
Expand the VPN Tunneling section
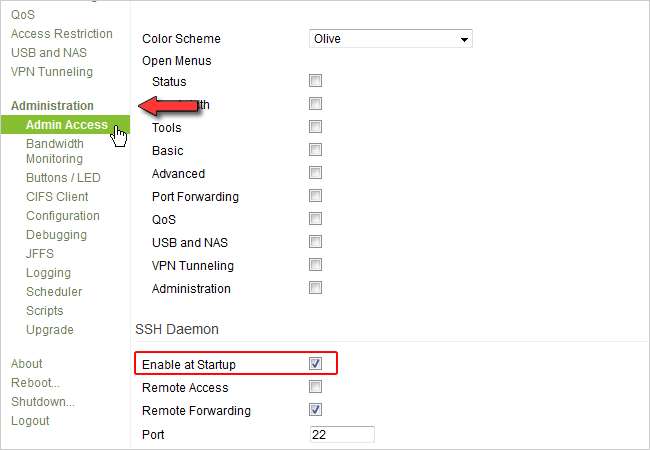tap(51, 72)
